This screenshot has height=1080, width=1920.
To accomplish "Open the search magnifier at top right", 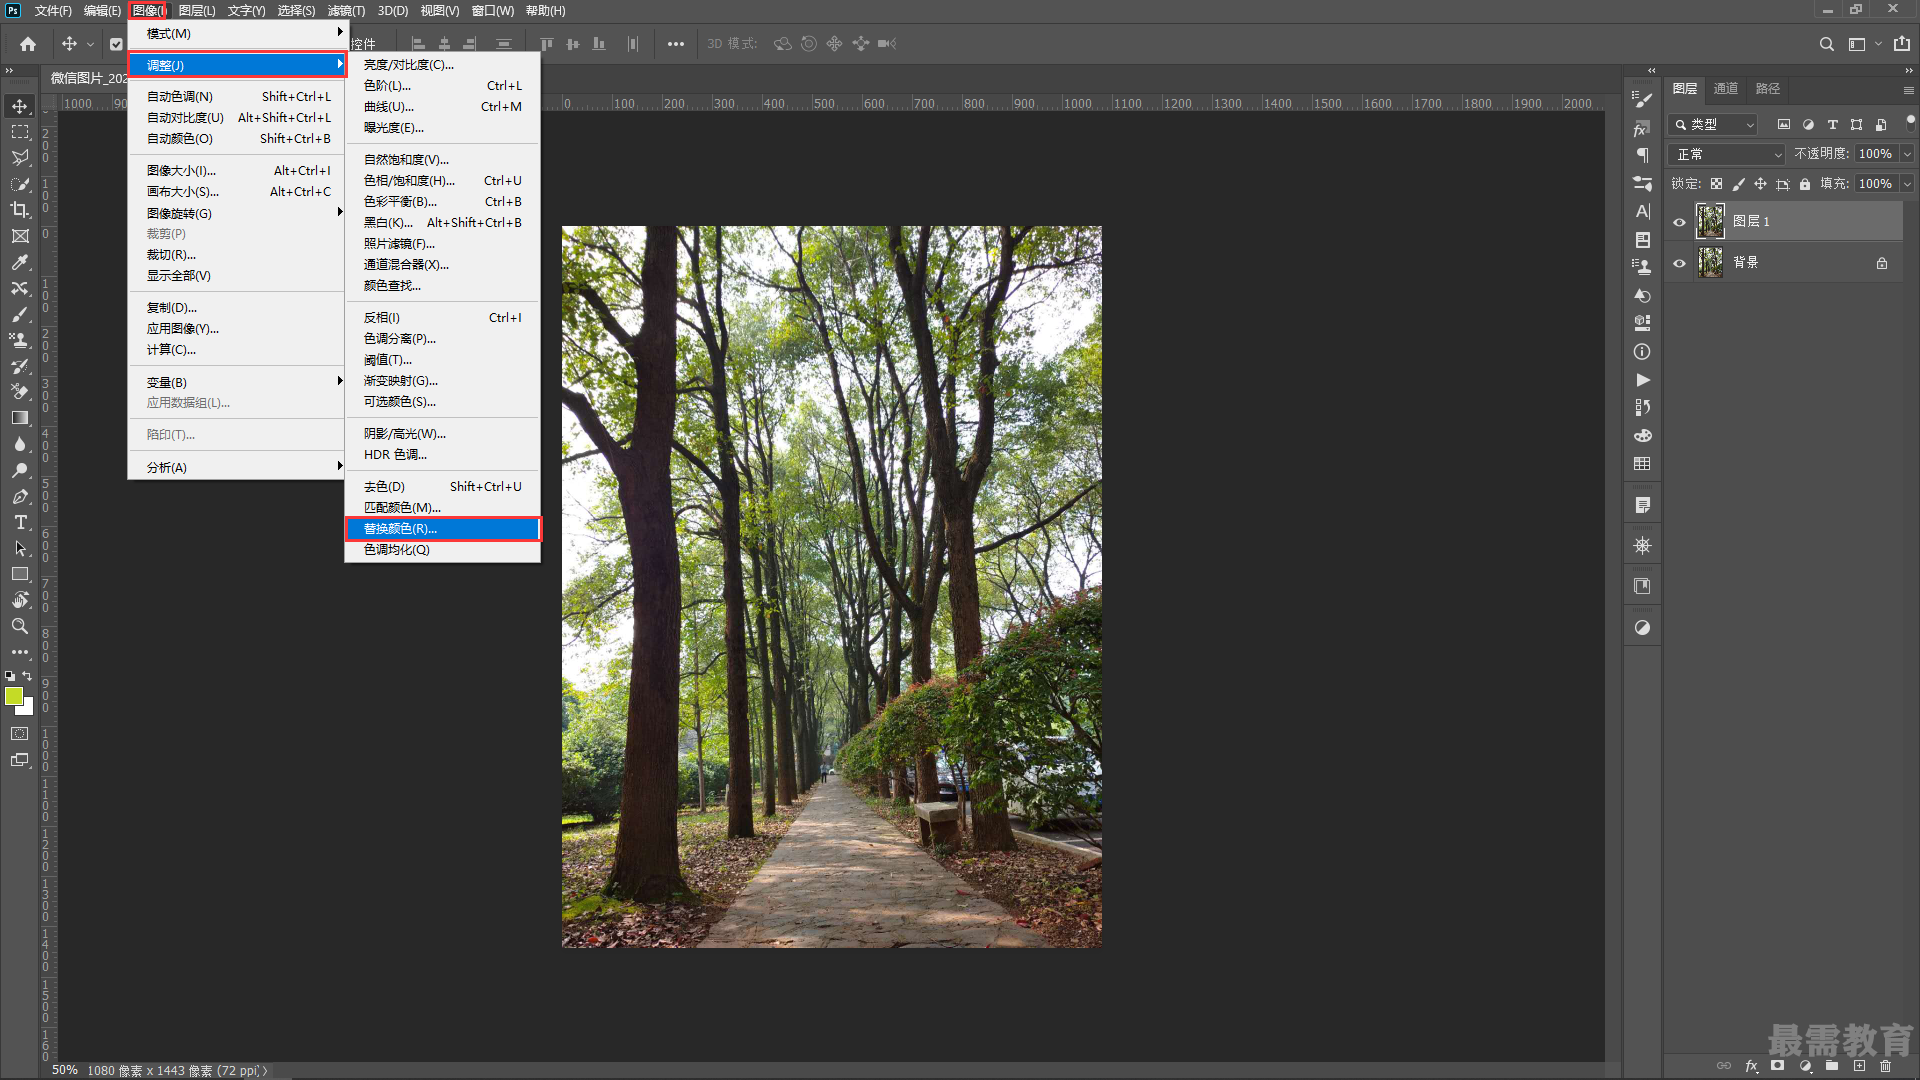I will click(x=1826, y=44).
